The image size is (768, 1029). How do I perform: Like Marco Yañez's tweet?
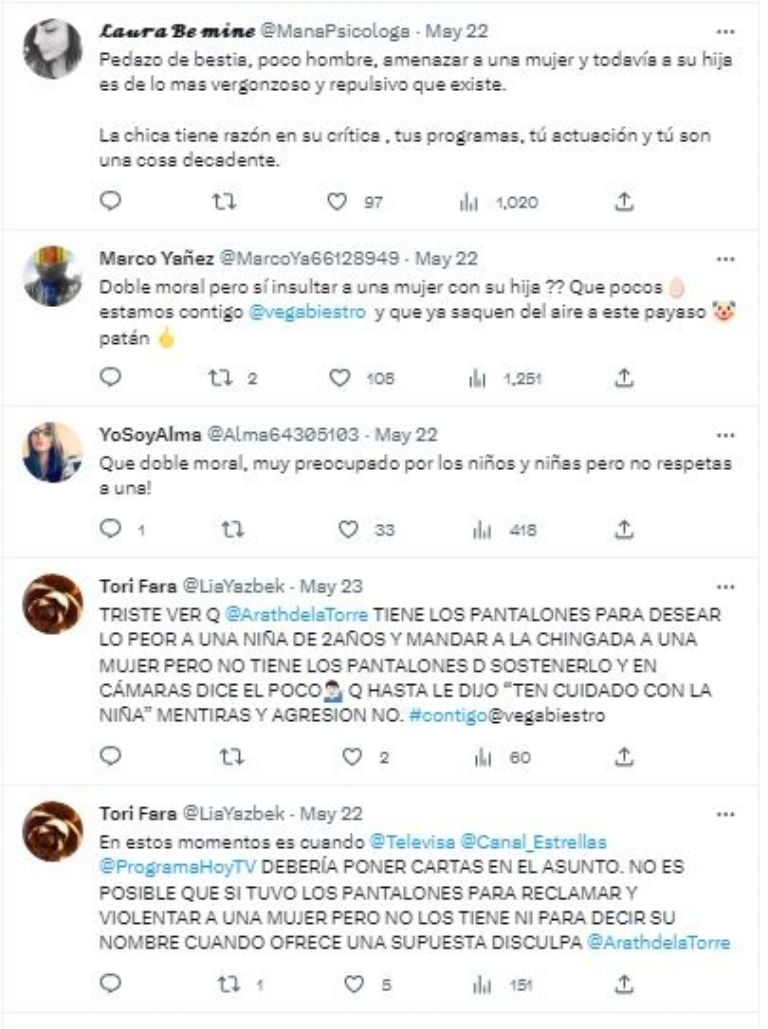pos(340,378)
